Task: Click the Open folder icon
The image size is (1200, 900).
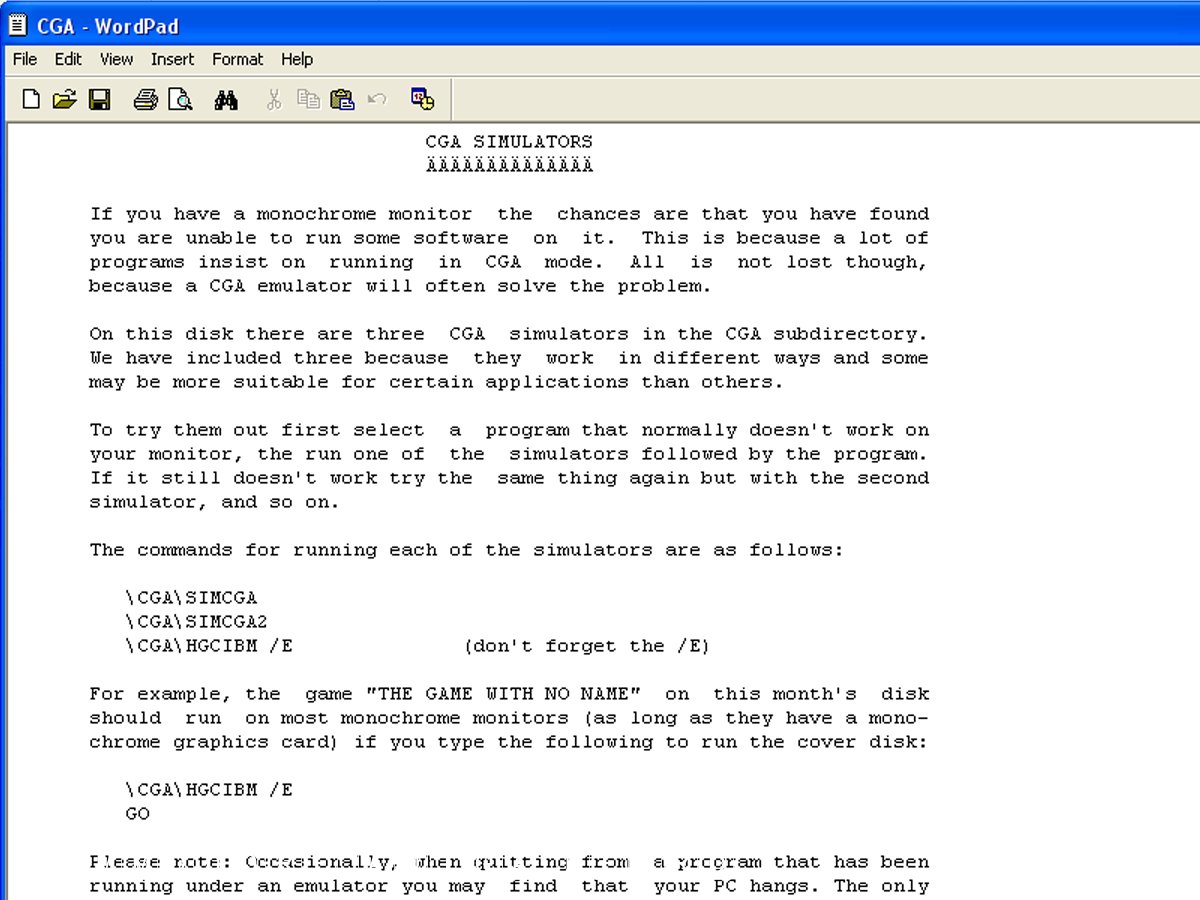Action: coord(65,99)
